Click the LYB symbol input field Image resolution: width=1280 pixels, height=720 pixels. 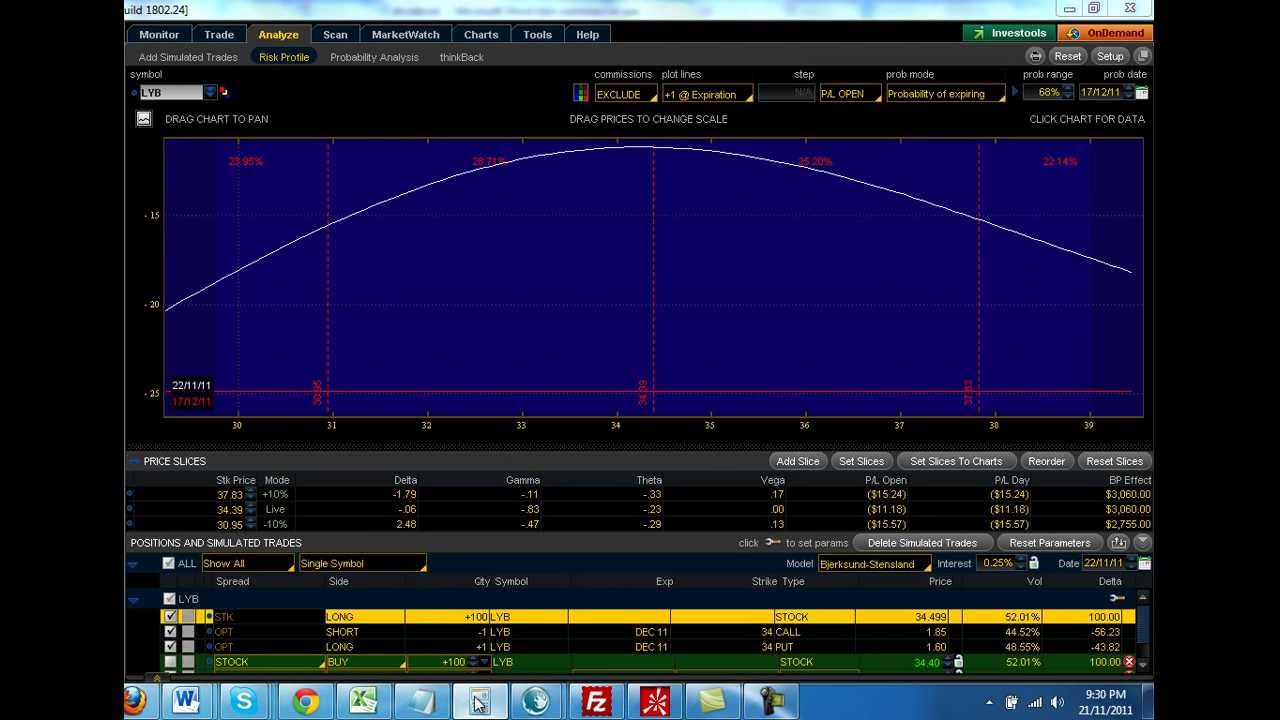(x=170, y=92)
